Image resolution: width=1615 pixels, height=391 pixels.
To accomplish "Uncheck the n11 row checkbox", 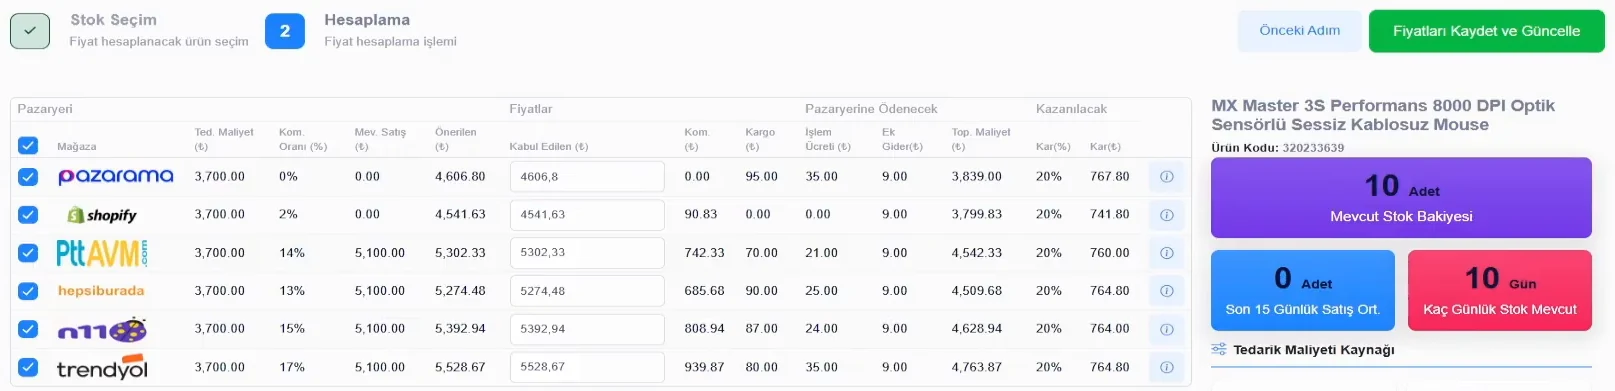I will (28, 329).
